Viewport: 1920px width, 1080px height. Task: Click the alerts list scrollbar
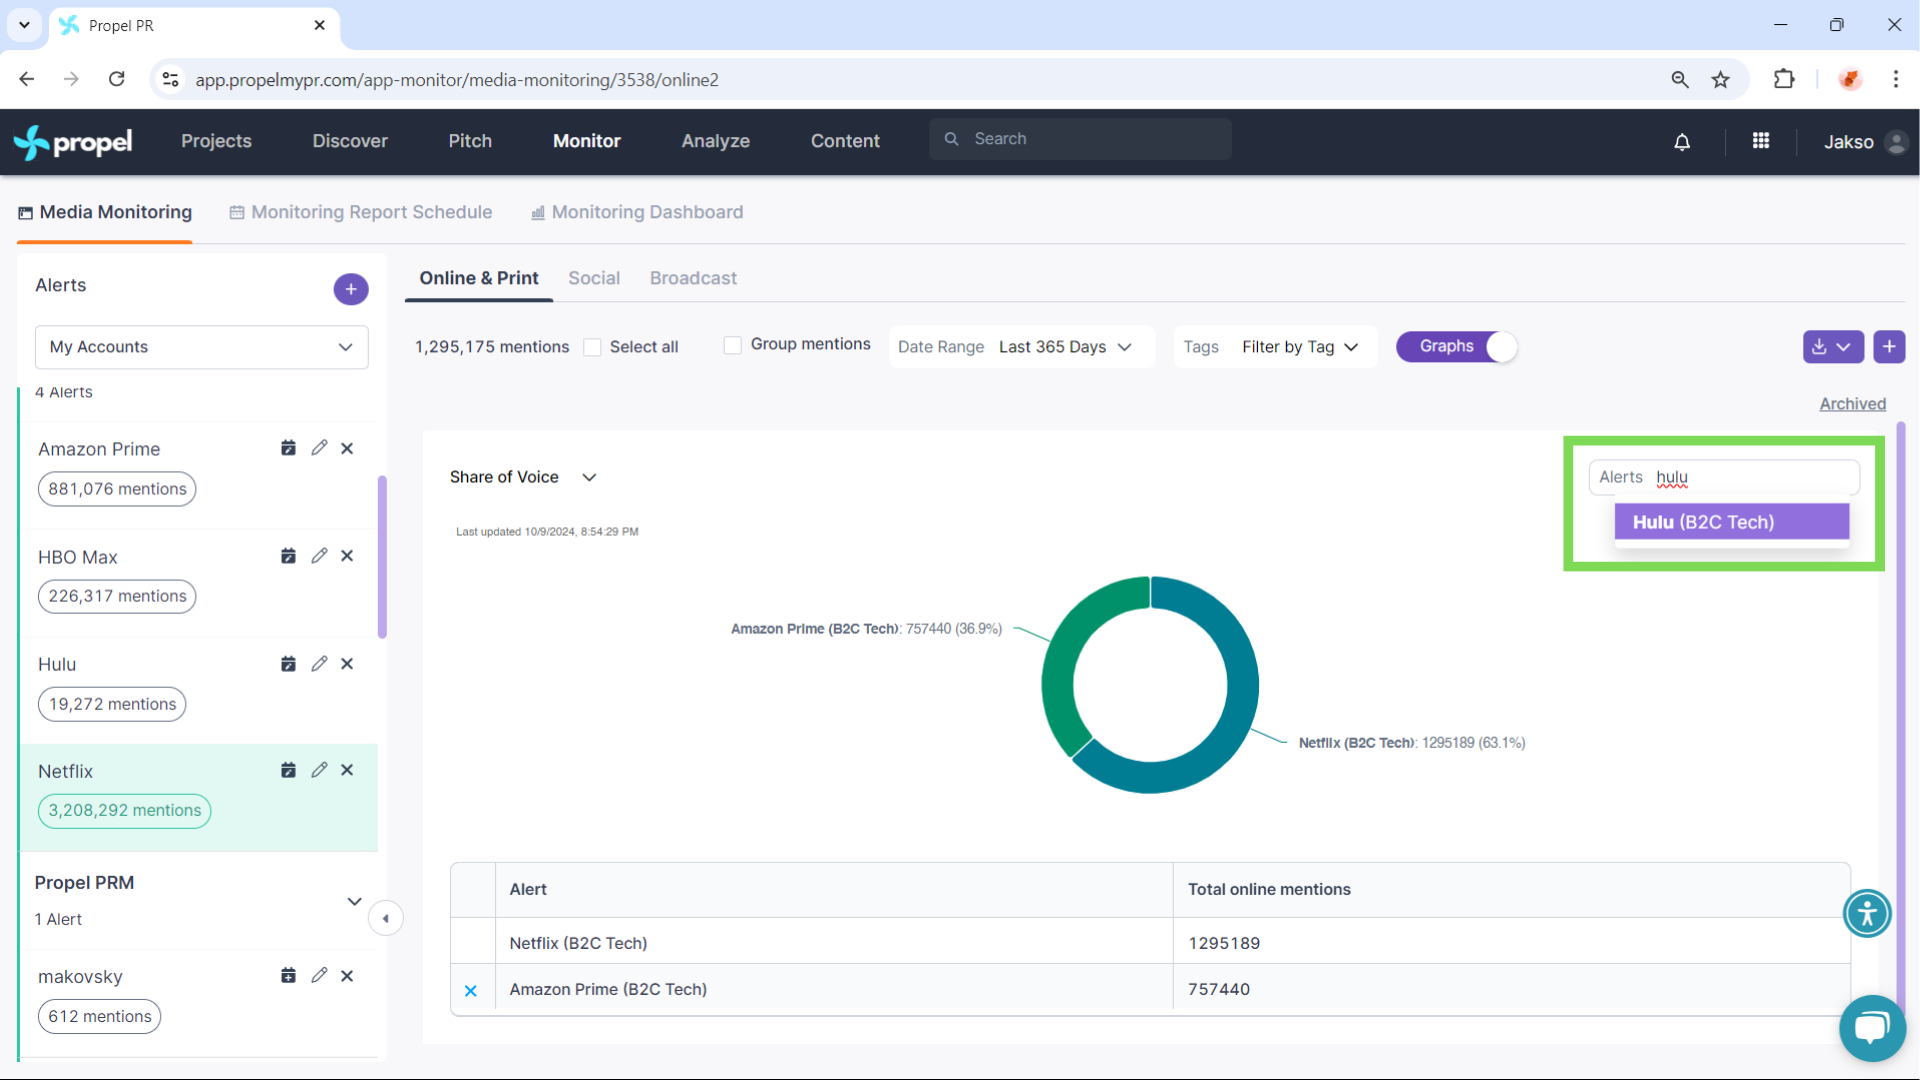pyautogui.click(x=382, y=557)
